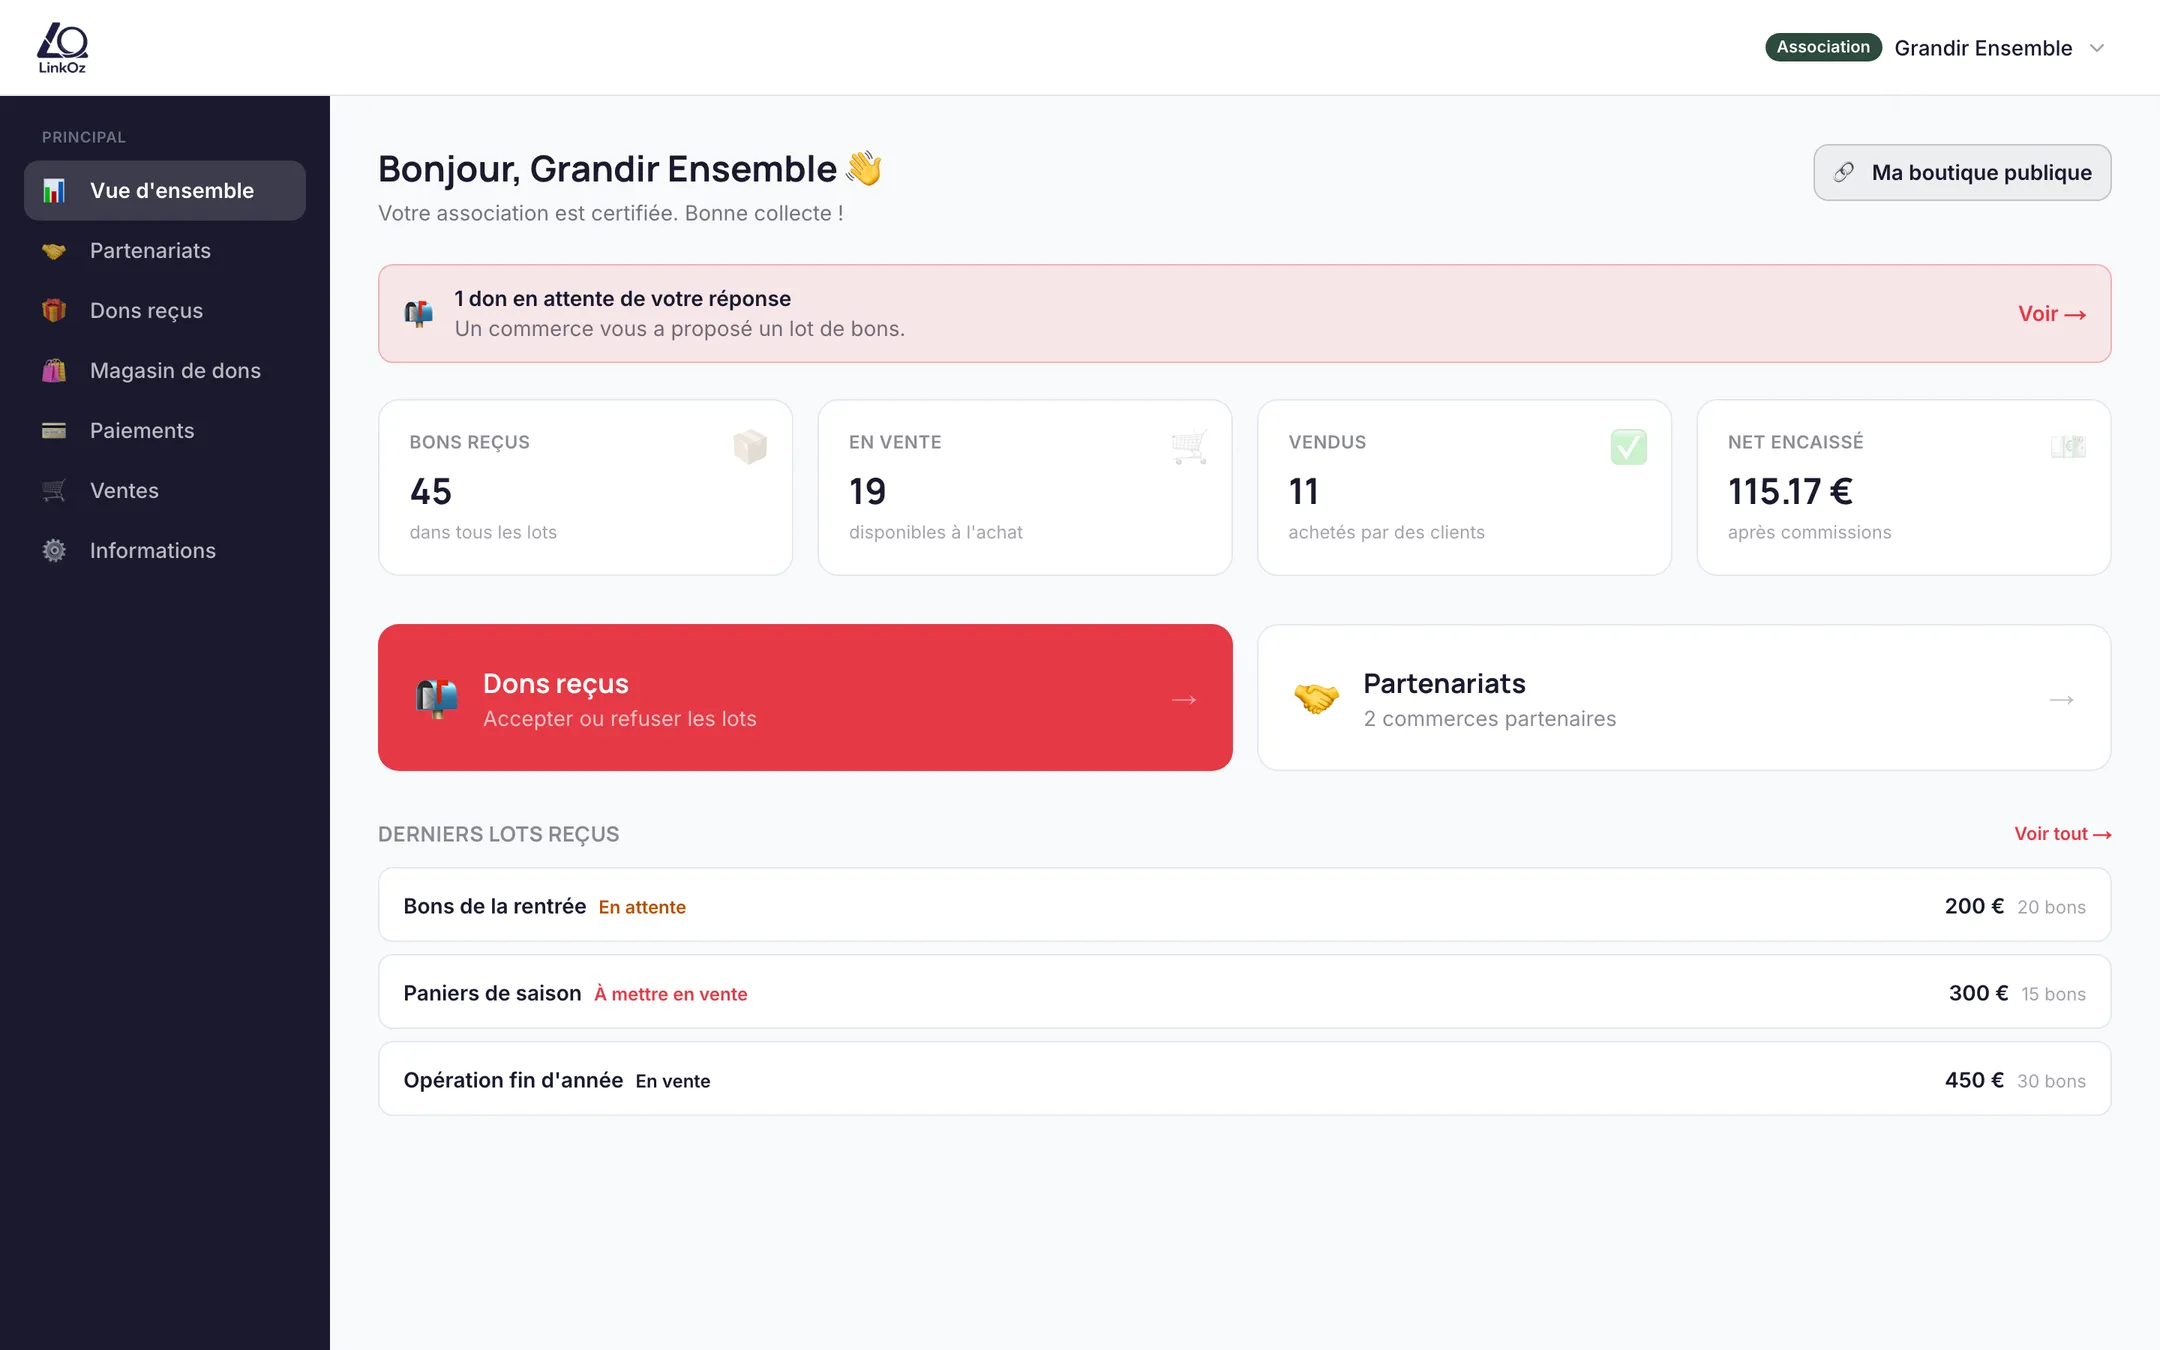Viewport: 2160px width, 1350px height.
Task: Open the Paniers de saison lot row
Action: pyautogui.click(x=1244, y=992)
